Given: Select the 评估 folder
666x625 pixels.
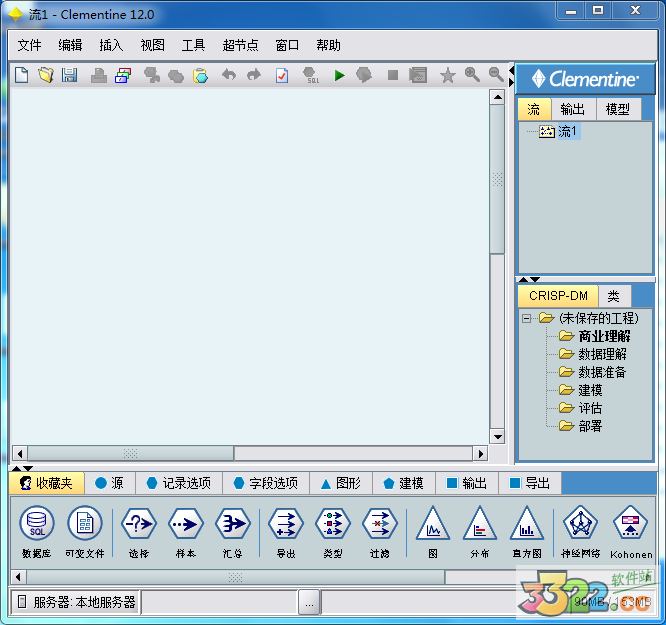Looking at the screenshot, I should pyautogui.click(x=581, y=408).
